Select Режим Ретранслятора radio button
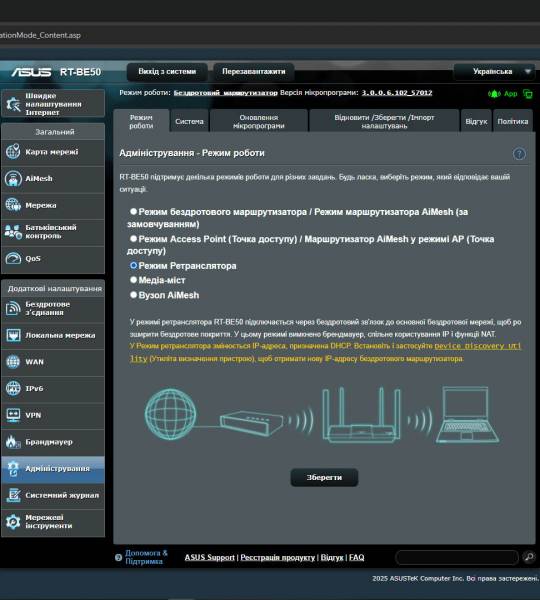540x600 pixels. pyautogui.click(x=133, y=265)
